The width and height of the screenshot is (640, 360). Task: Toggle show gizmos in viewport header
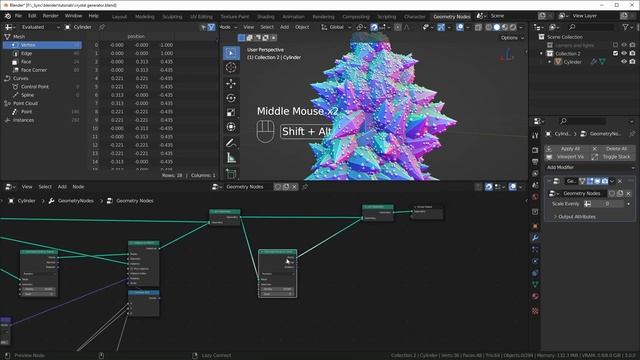(441, 27)
